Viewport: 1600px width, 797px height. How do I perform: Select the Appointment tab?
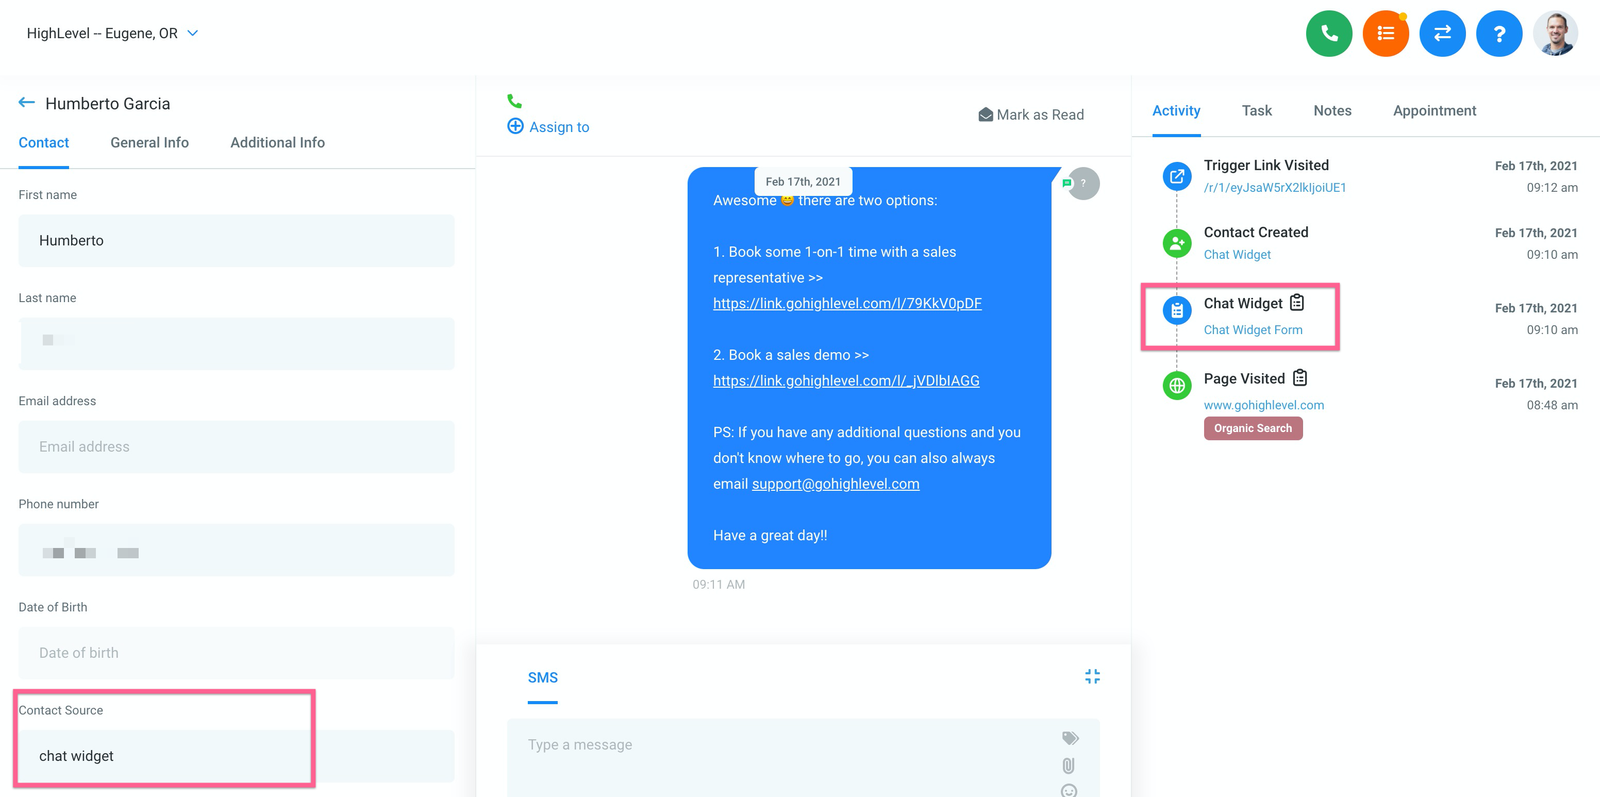[1434, 111]
